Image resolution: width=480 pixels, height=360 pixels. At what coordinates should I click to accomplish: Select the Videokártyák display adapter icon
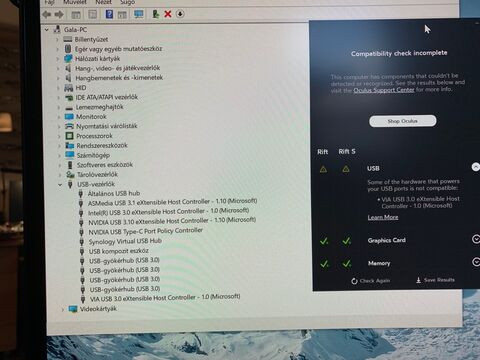point(73,309)
